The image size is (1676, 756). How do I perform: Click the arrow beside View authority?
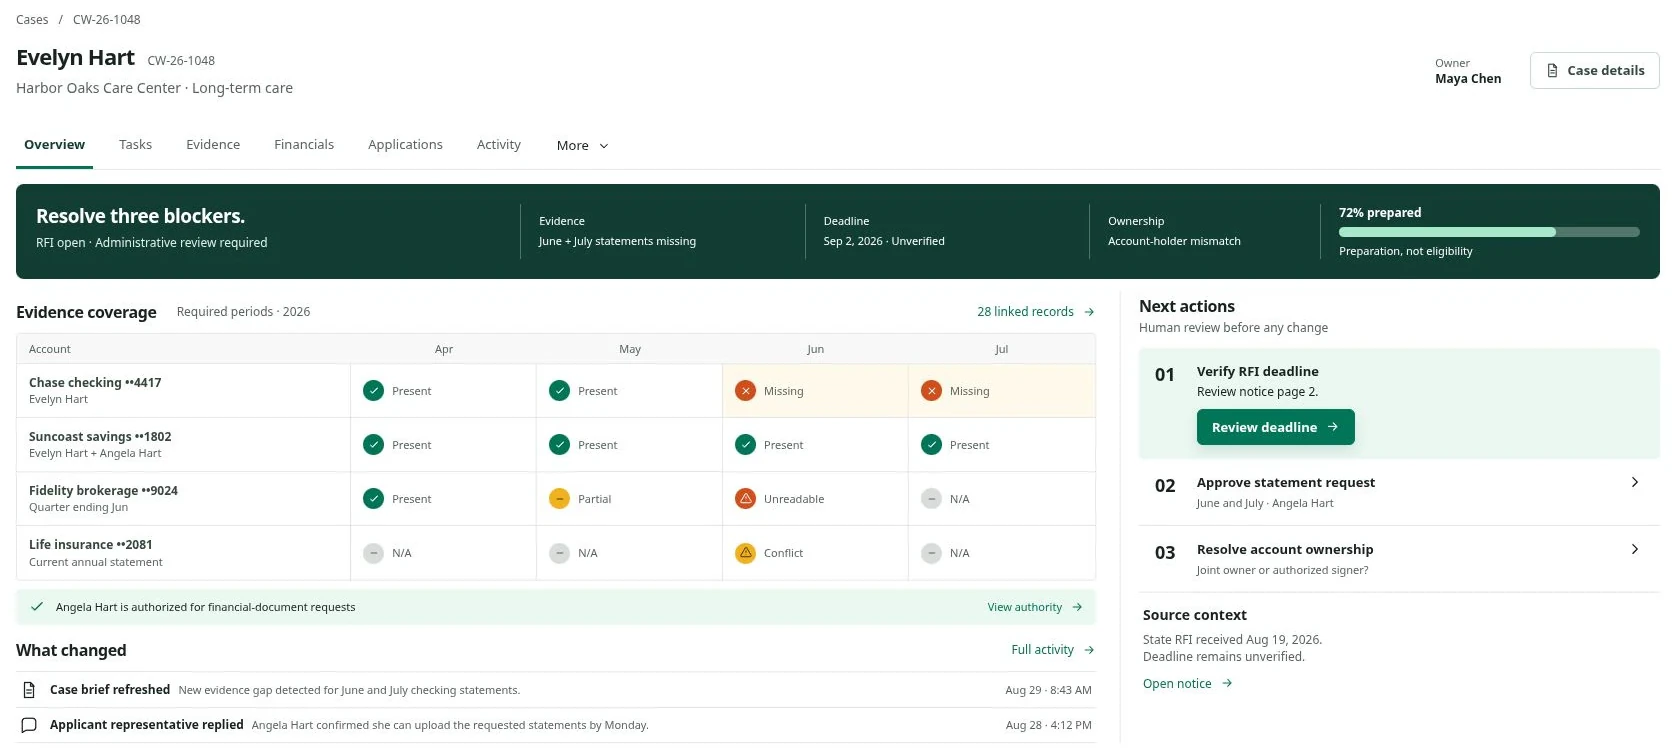pos(1077,607)
